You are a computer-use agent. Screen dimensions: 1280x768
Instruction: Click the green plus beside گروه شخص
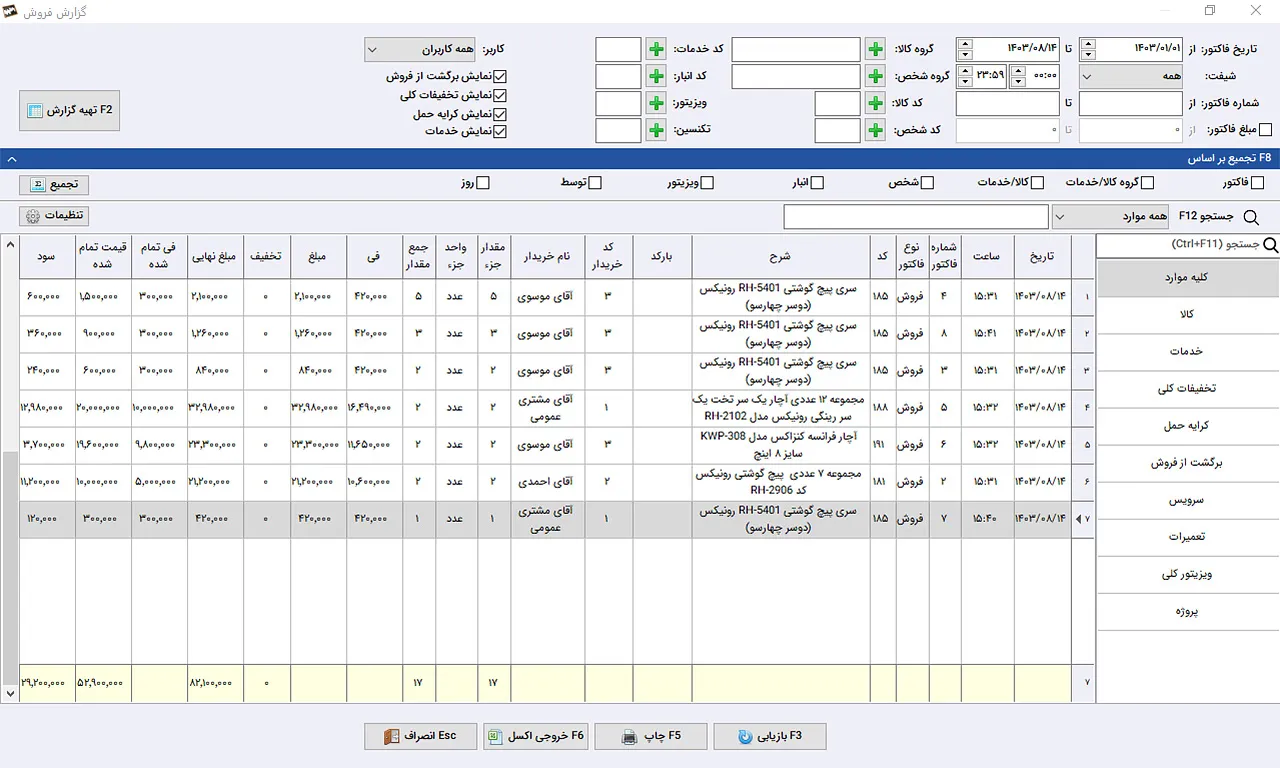(x=875, y=76)
